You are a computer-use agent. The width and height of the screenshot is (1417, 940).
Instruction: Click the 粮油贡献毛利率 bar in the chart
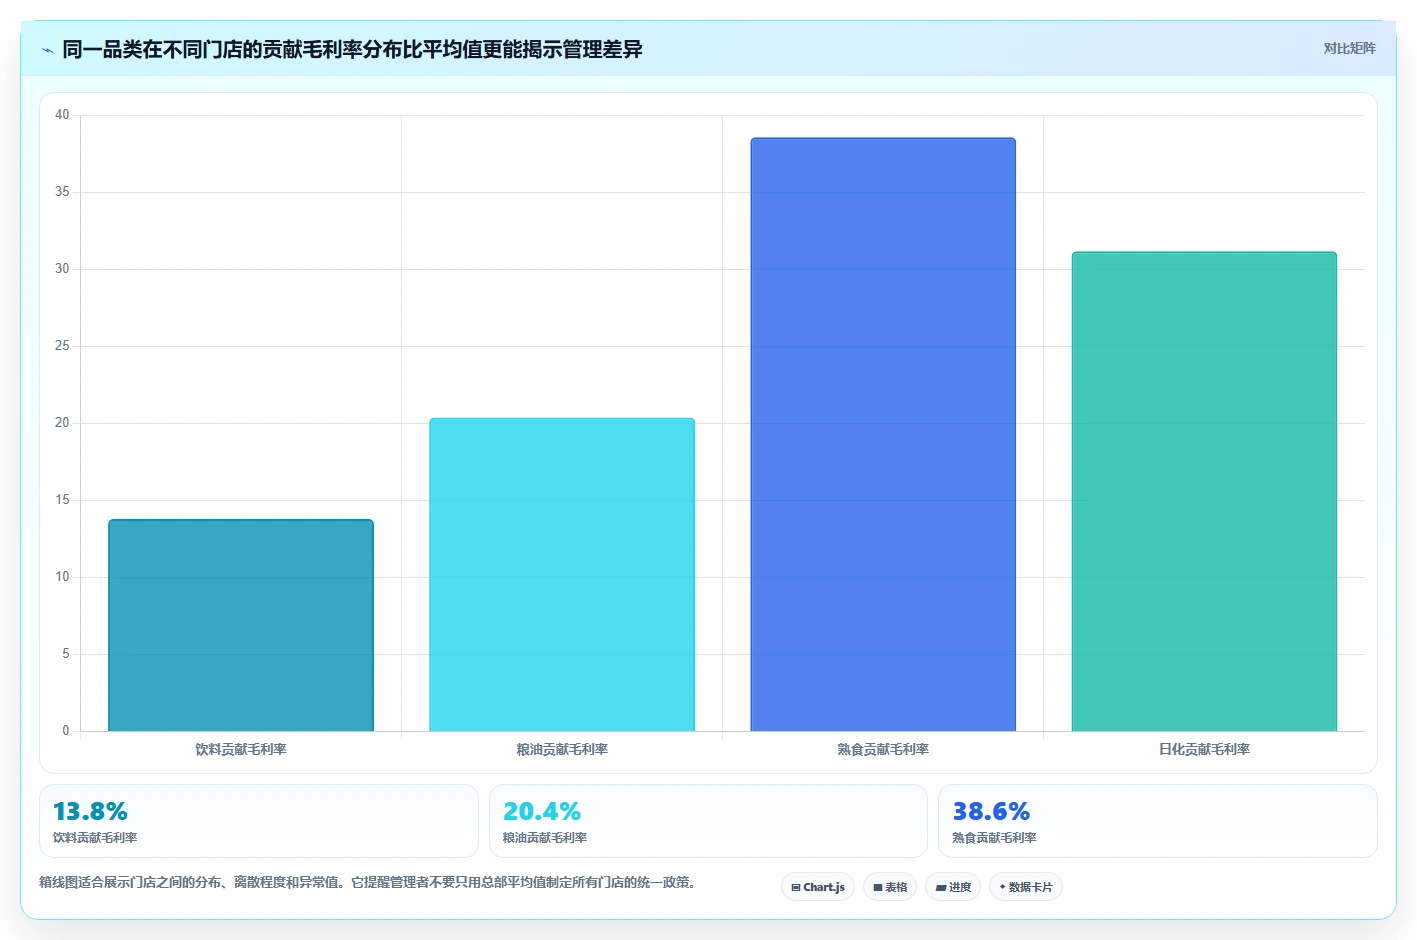pyautogui.click(x=562, y=575)
